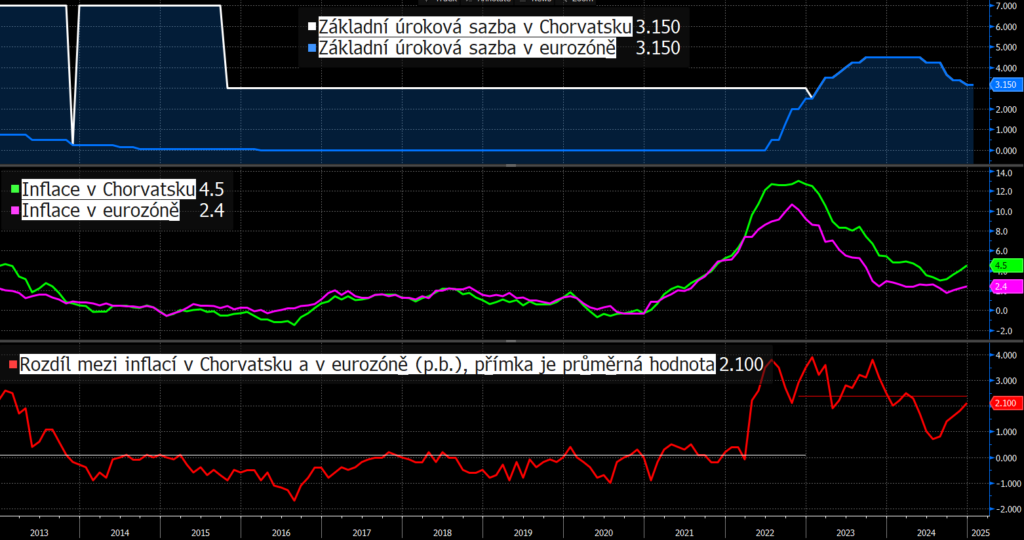Select the Inflace v Chorvatsku legend label
1024x540 pixels.
point(108,189)
